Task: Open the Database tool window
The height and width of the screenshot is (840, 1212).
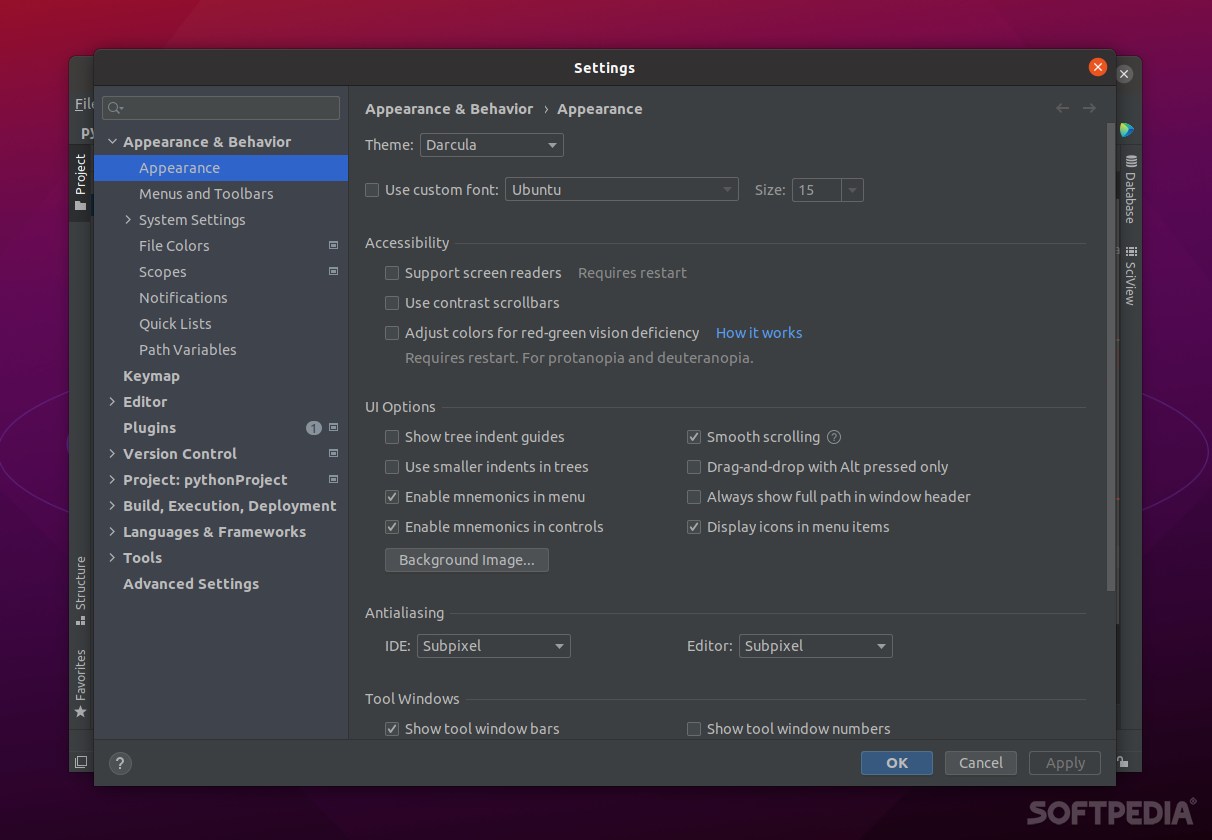Action: (1129, 189)
